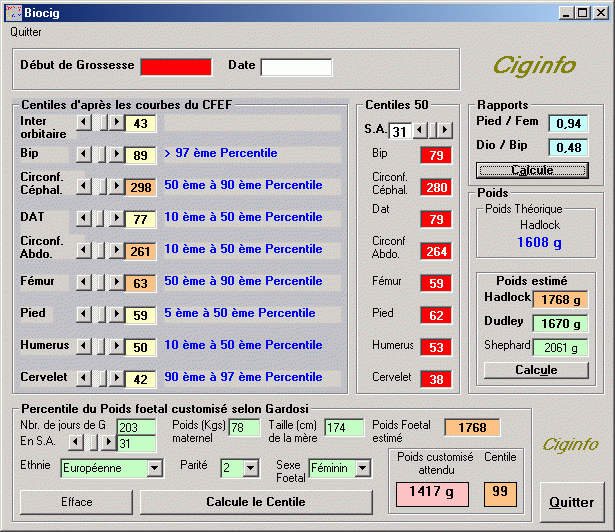The height and width of the screenshot is (532, 615).
Task: Increase the Bip measurement with right arrow
Action: 116,155
